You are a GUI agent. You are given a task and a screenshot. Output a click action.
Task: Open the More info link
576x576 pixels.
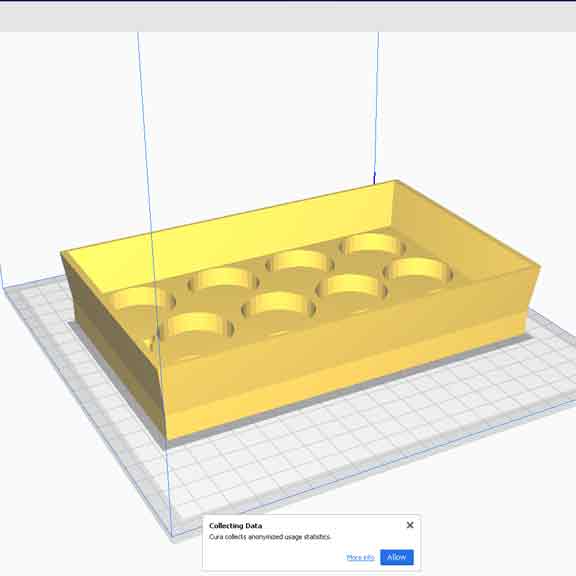coord(360,558)
